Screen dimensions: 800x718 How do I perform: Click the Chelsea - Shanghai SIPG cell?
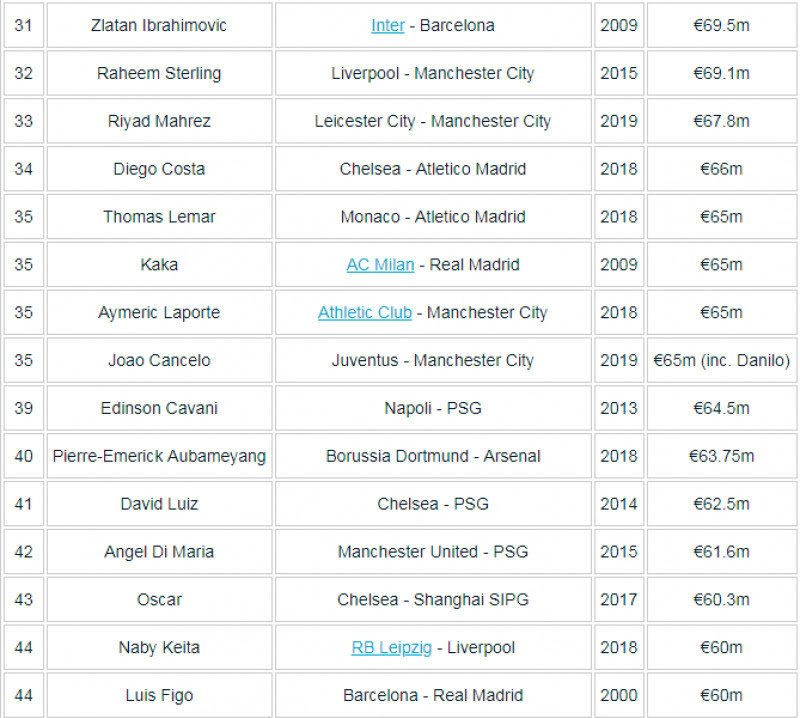[x=433, y=600]
